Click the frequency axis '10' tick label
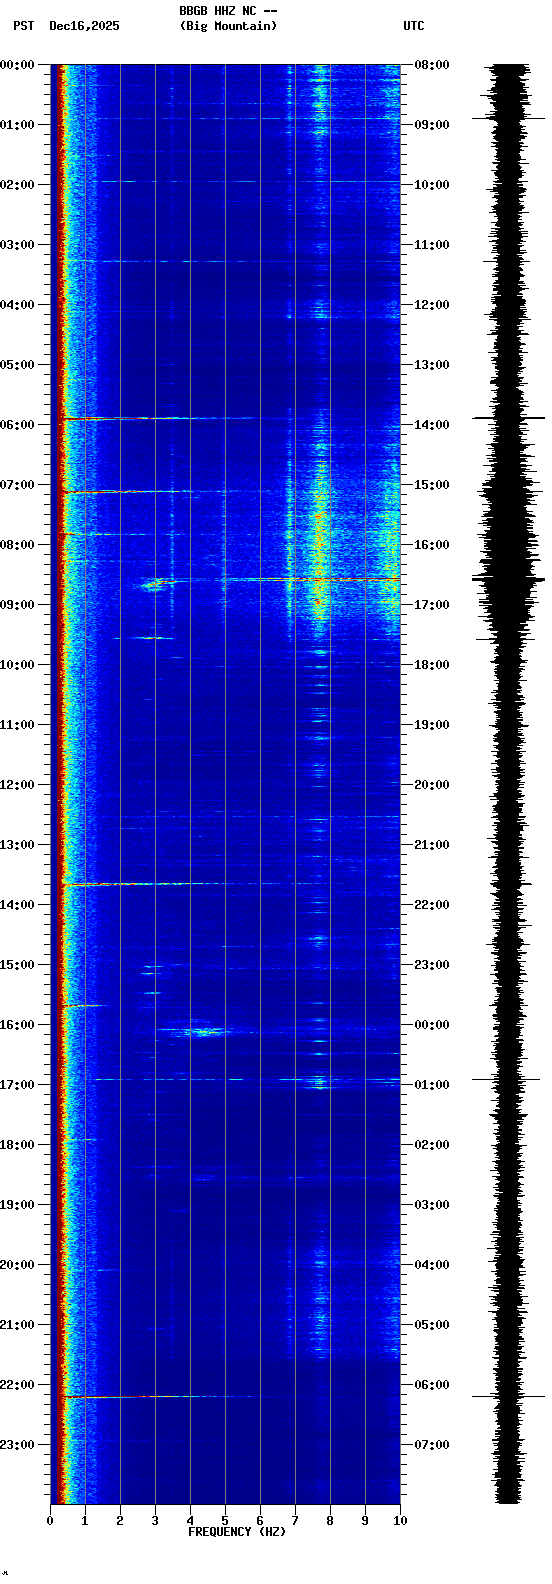This screenshot has width=552, height=1584. click(400, 1521)
